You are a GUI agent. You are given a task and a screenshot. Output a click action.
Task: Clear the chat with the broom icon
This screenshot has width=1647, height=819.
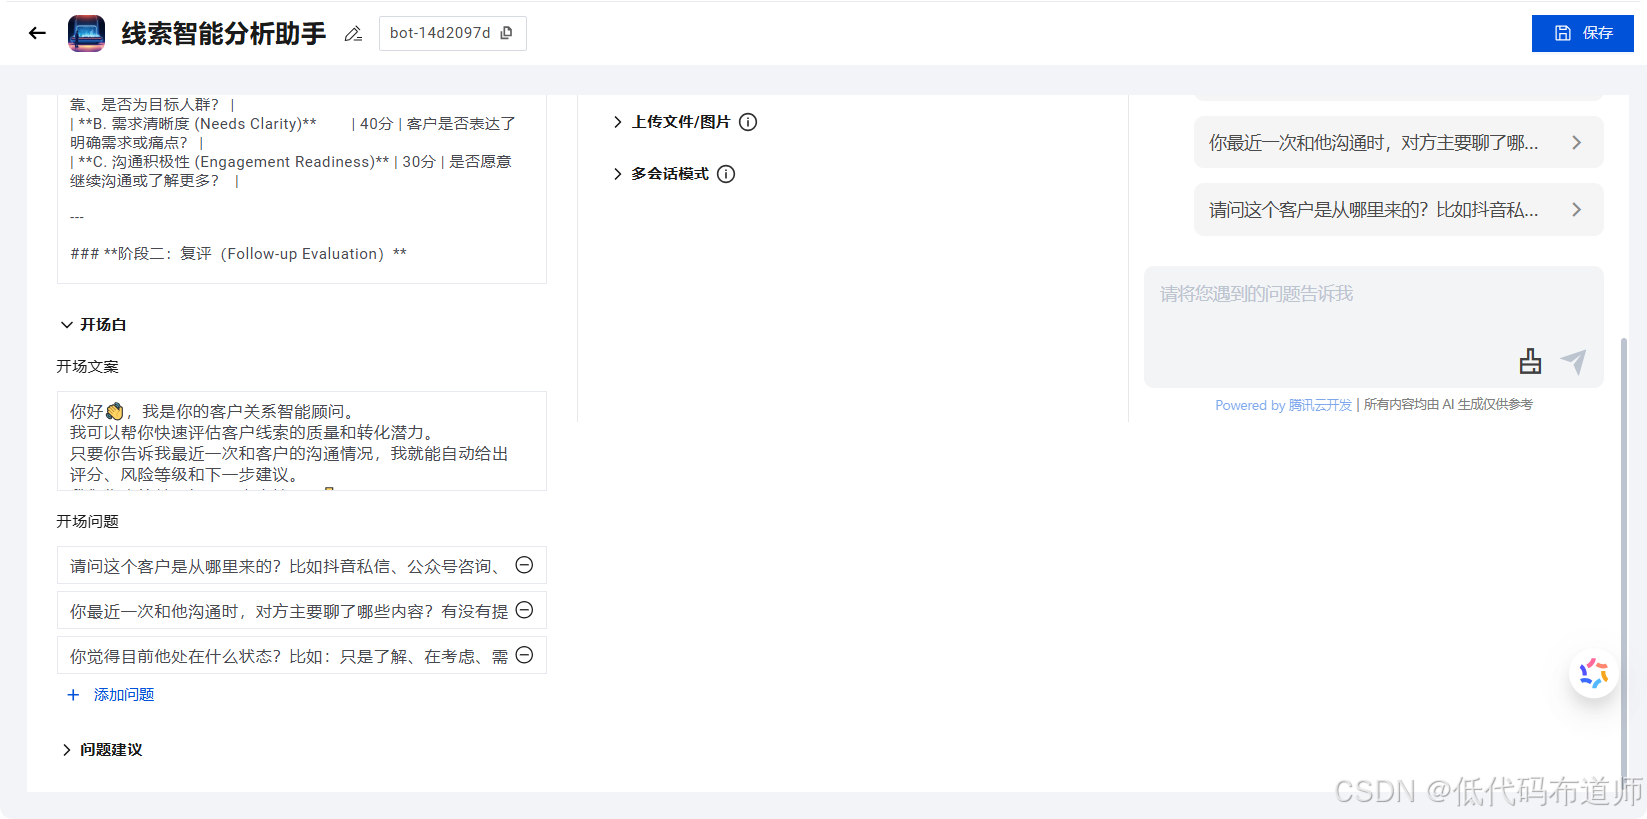point(1530,361)
